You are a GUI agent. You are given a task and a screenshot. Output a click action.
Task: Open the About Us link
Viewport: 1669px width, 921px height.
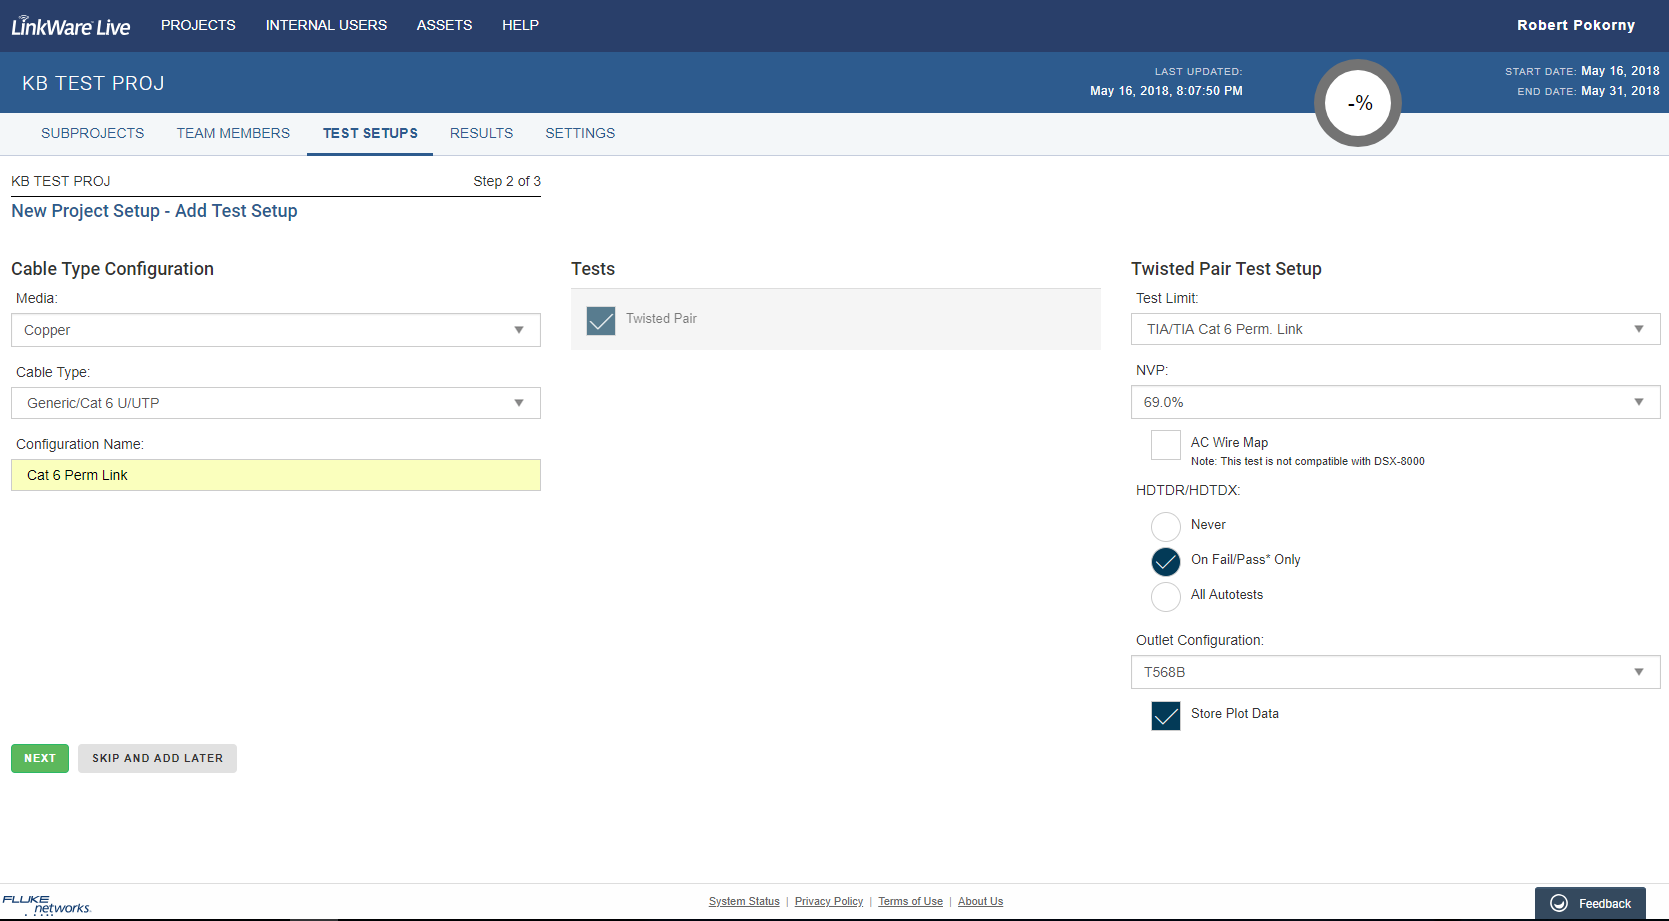point(980,901)
